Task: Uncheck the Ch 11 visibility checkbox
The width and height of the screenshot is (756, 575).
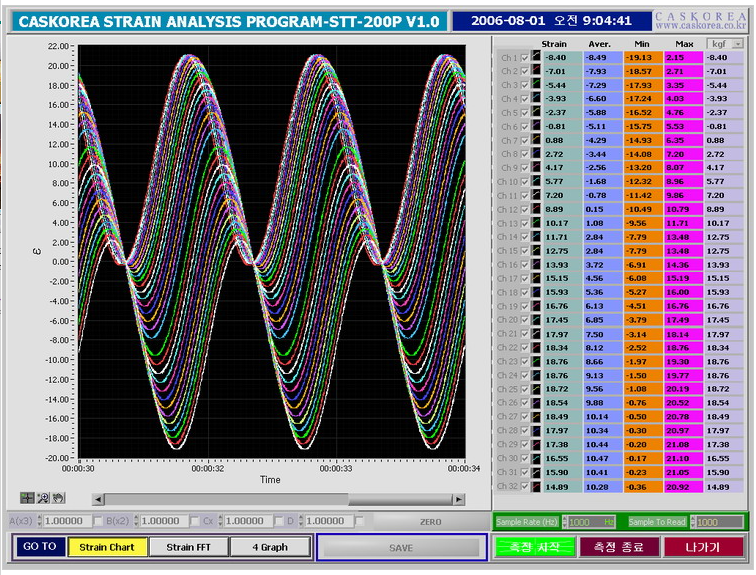Action: (x=525, y=196)
